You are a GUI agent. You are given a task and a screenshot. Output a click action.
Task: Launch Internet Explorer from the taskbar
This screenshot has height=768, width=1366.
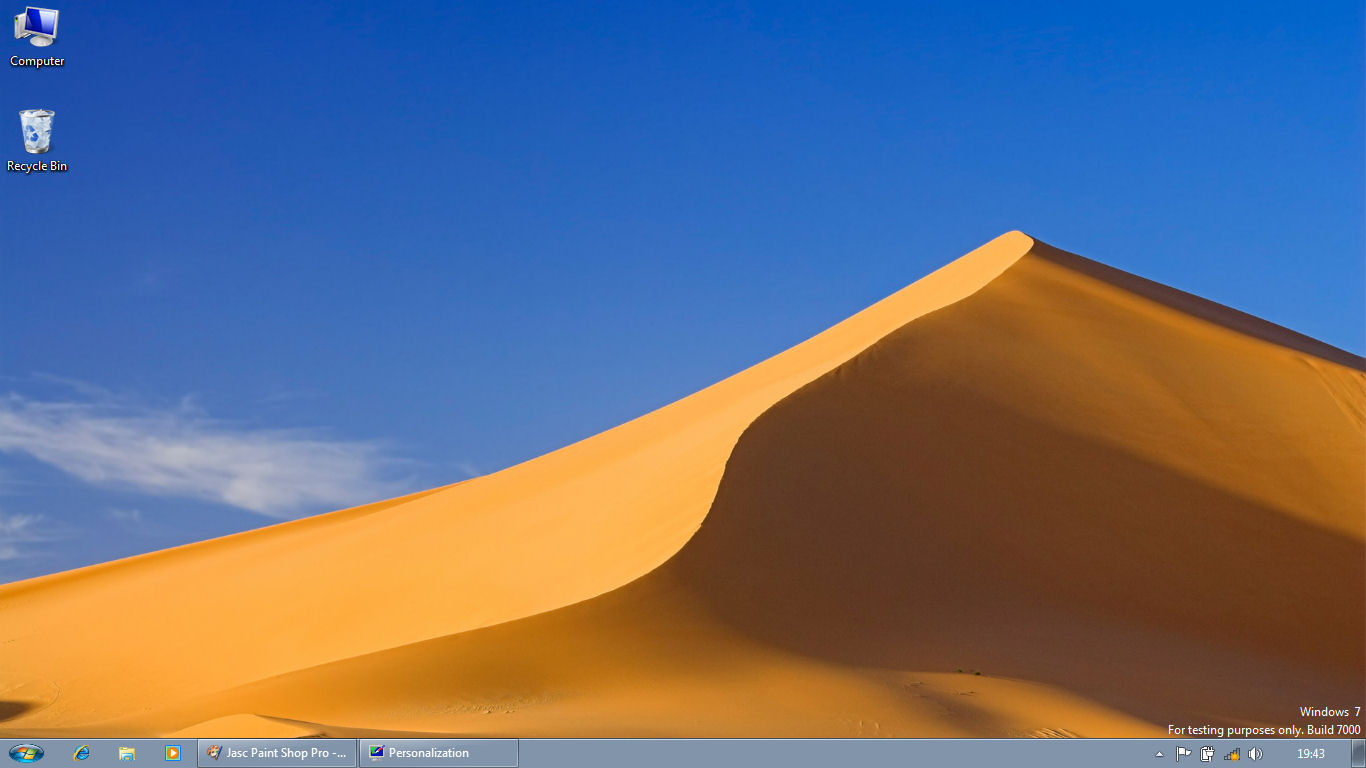click(82, 753)
